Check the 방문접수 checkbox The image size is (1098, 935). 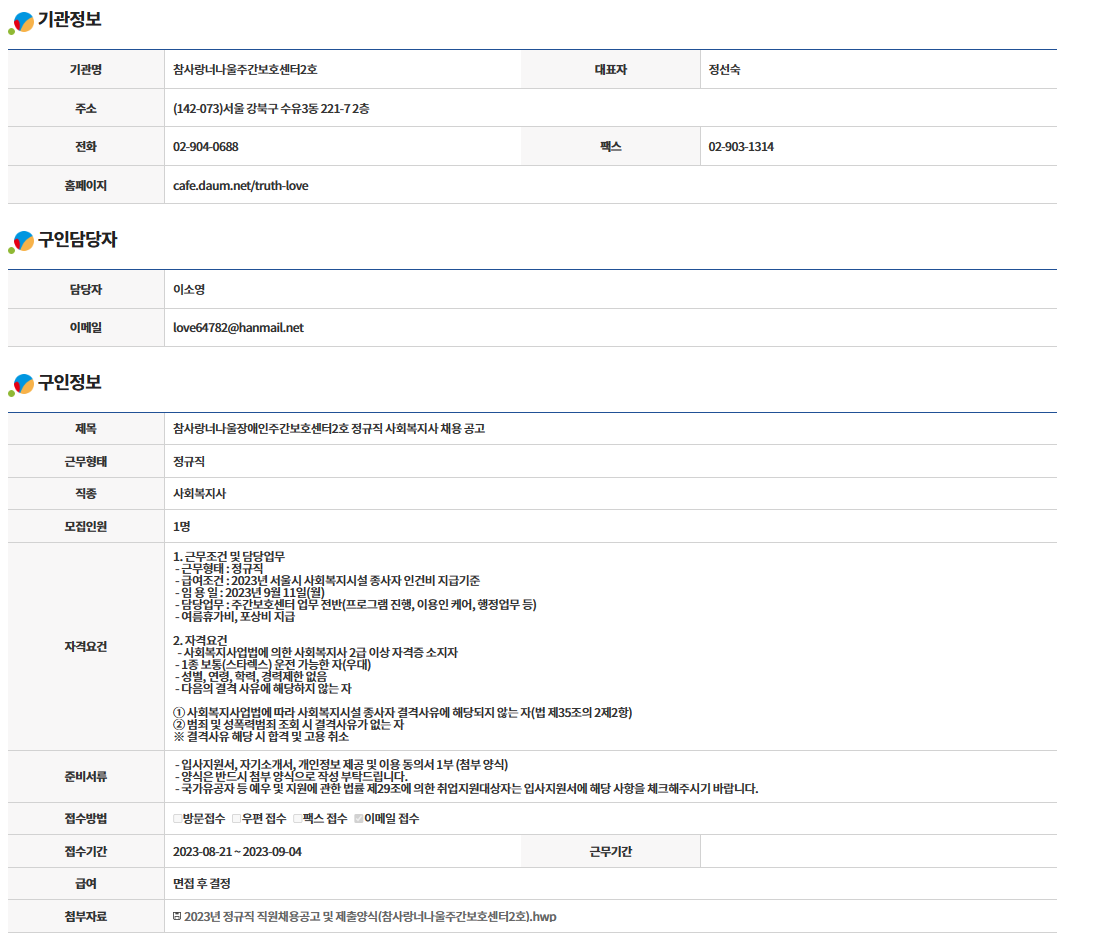178,819
